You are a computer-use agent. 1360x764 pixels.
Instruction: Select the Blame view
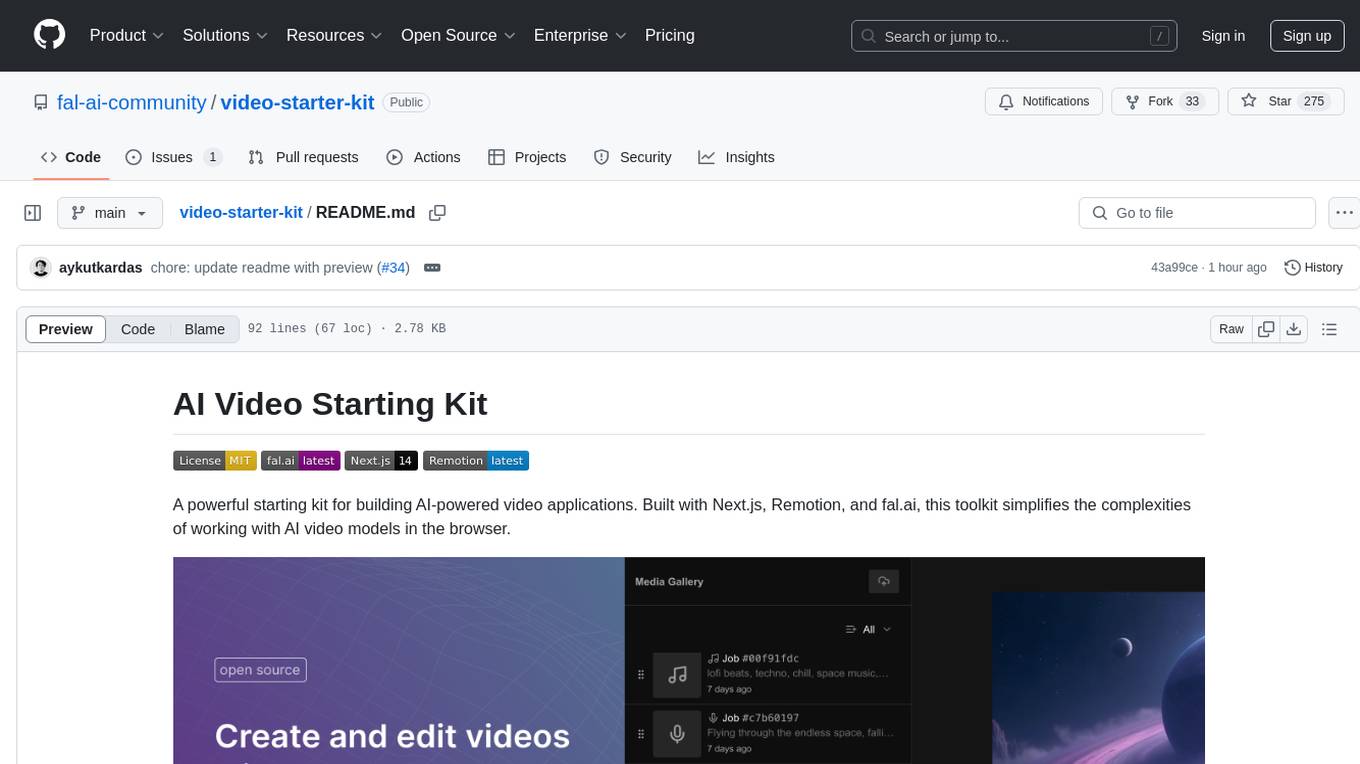tap(204, 329)
